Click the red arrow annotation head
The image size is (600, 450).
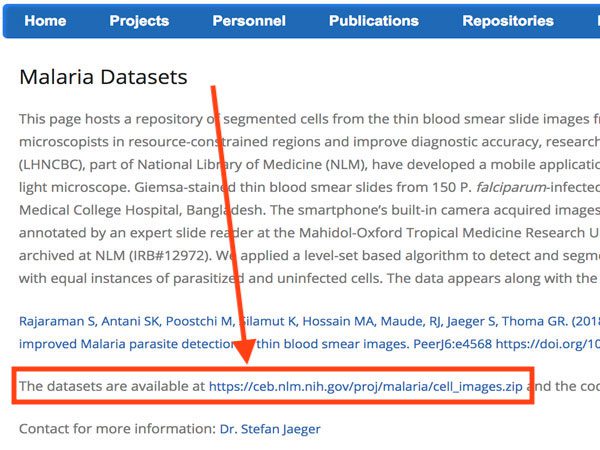tap(245, 351)
